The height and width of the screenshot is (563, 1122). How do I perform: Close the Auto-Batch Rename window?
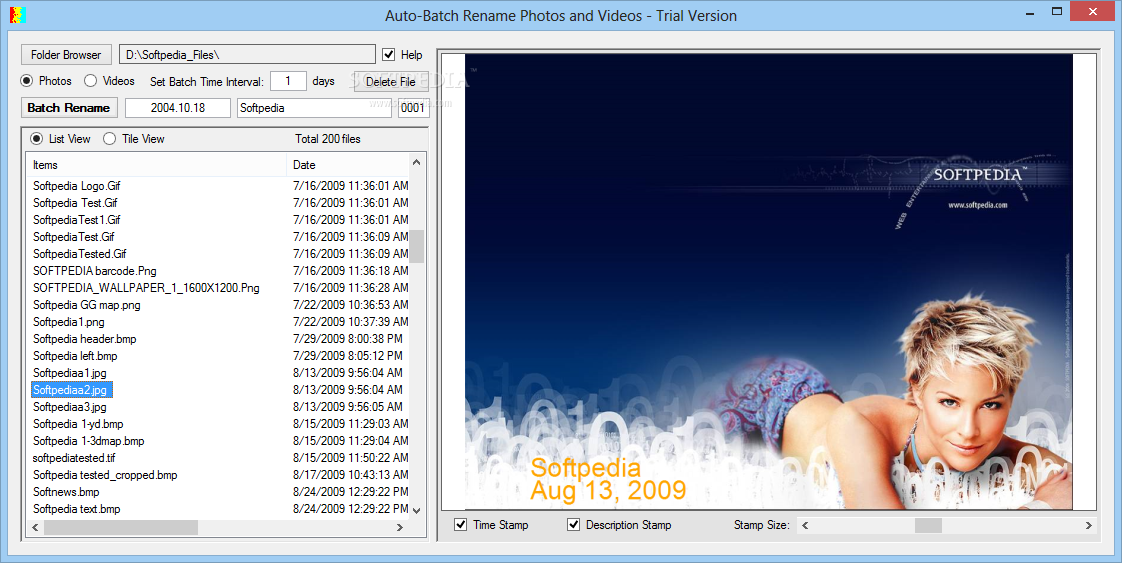click(1093, 11)
